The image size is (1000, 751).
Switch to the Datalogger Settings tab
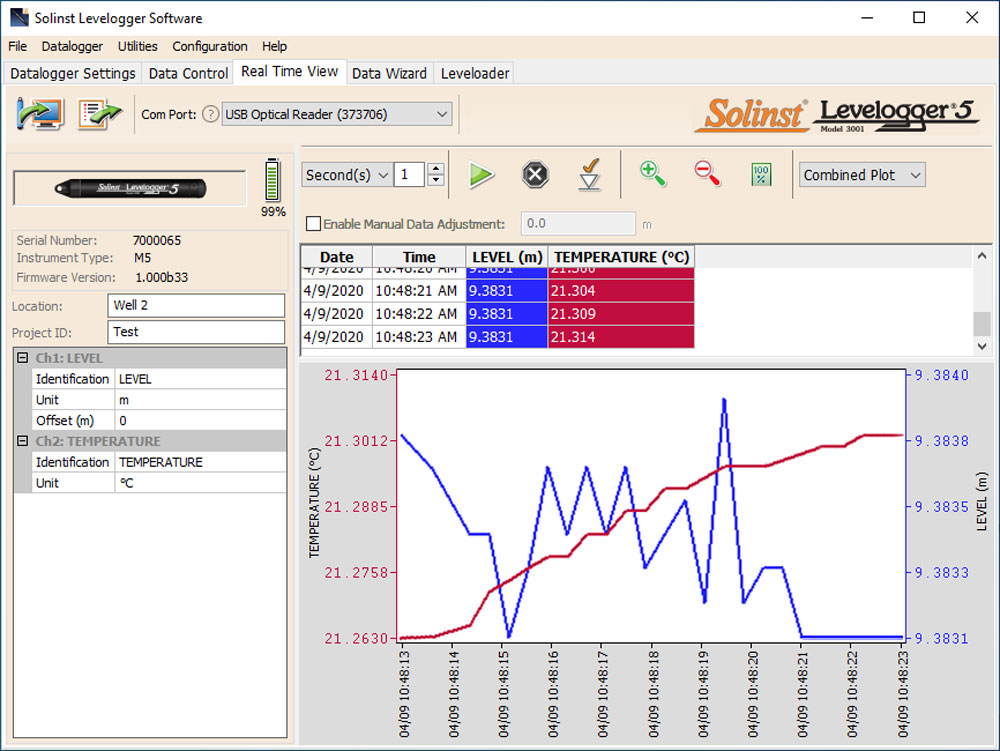tap(73, 73)
